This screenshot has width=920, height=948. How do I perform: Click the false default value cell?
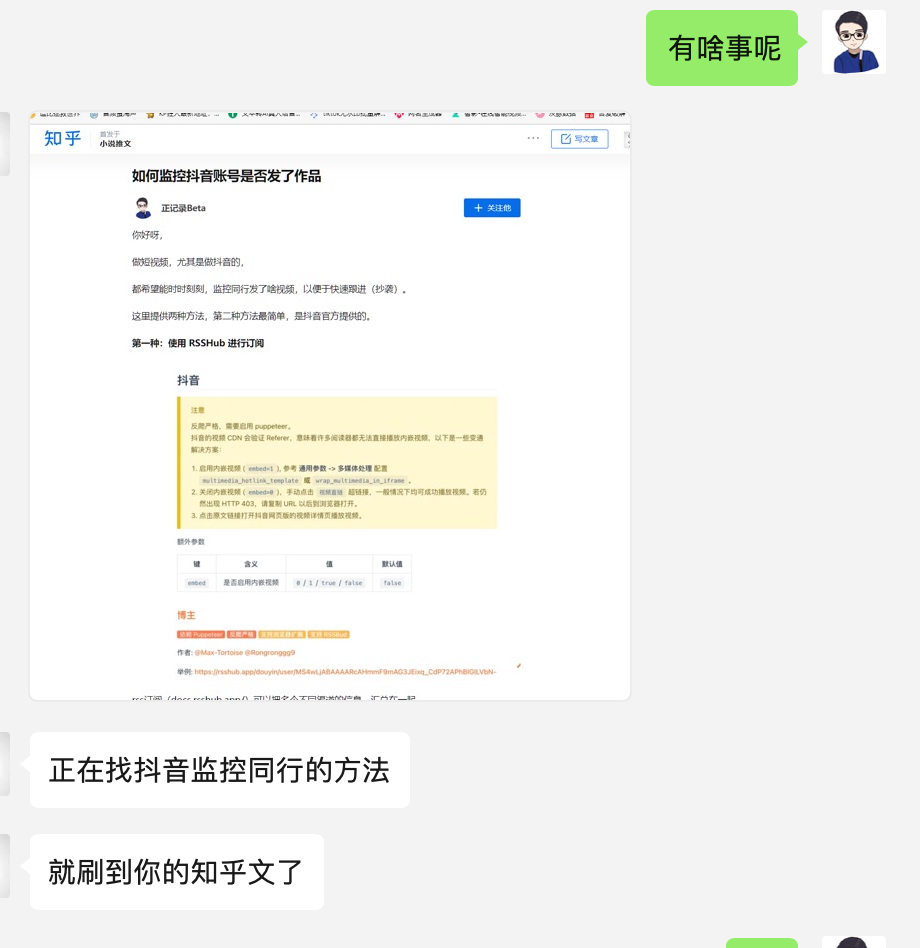(392, 583)
